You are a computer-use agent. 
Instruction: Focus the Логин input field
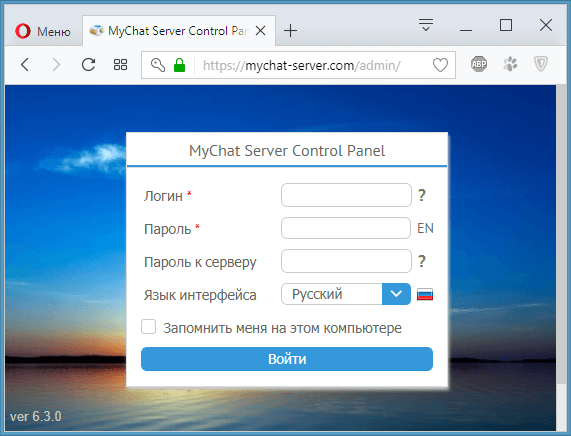click(346, 195)
